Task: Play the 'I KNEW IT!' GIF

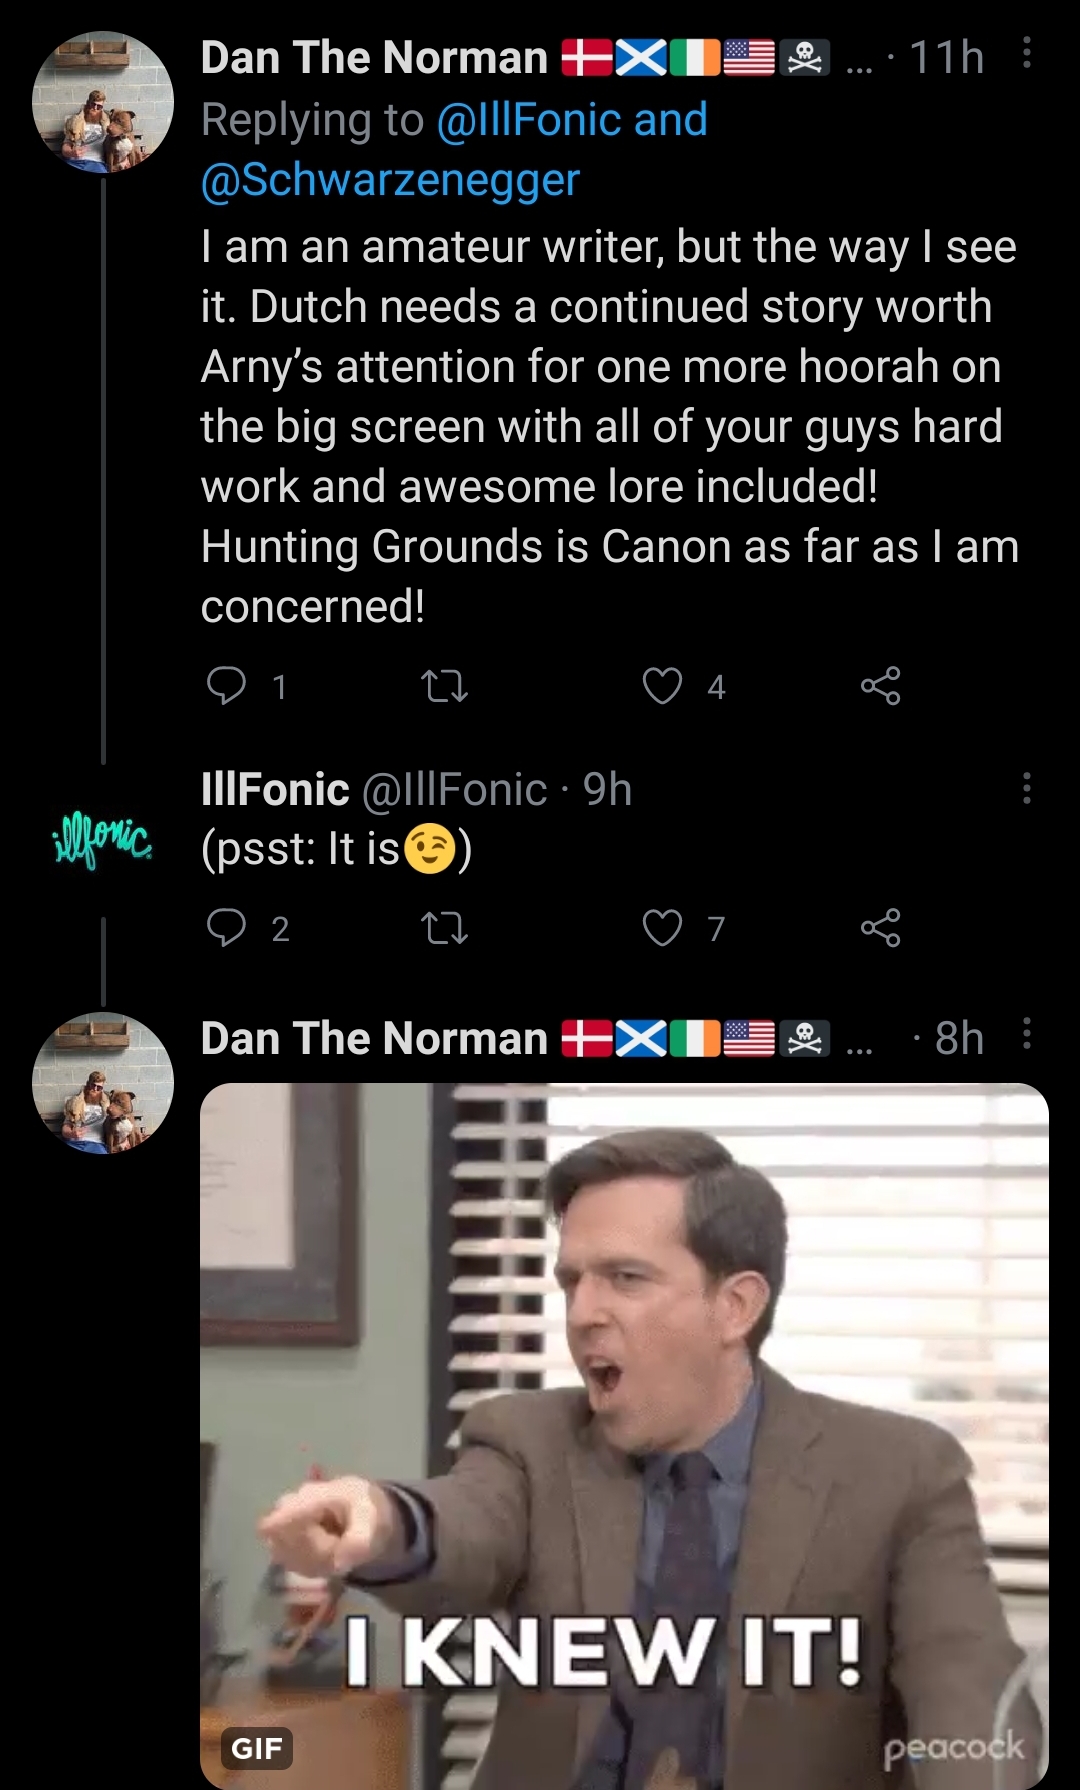Action: [624, 1400]
